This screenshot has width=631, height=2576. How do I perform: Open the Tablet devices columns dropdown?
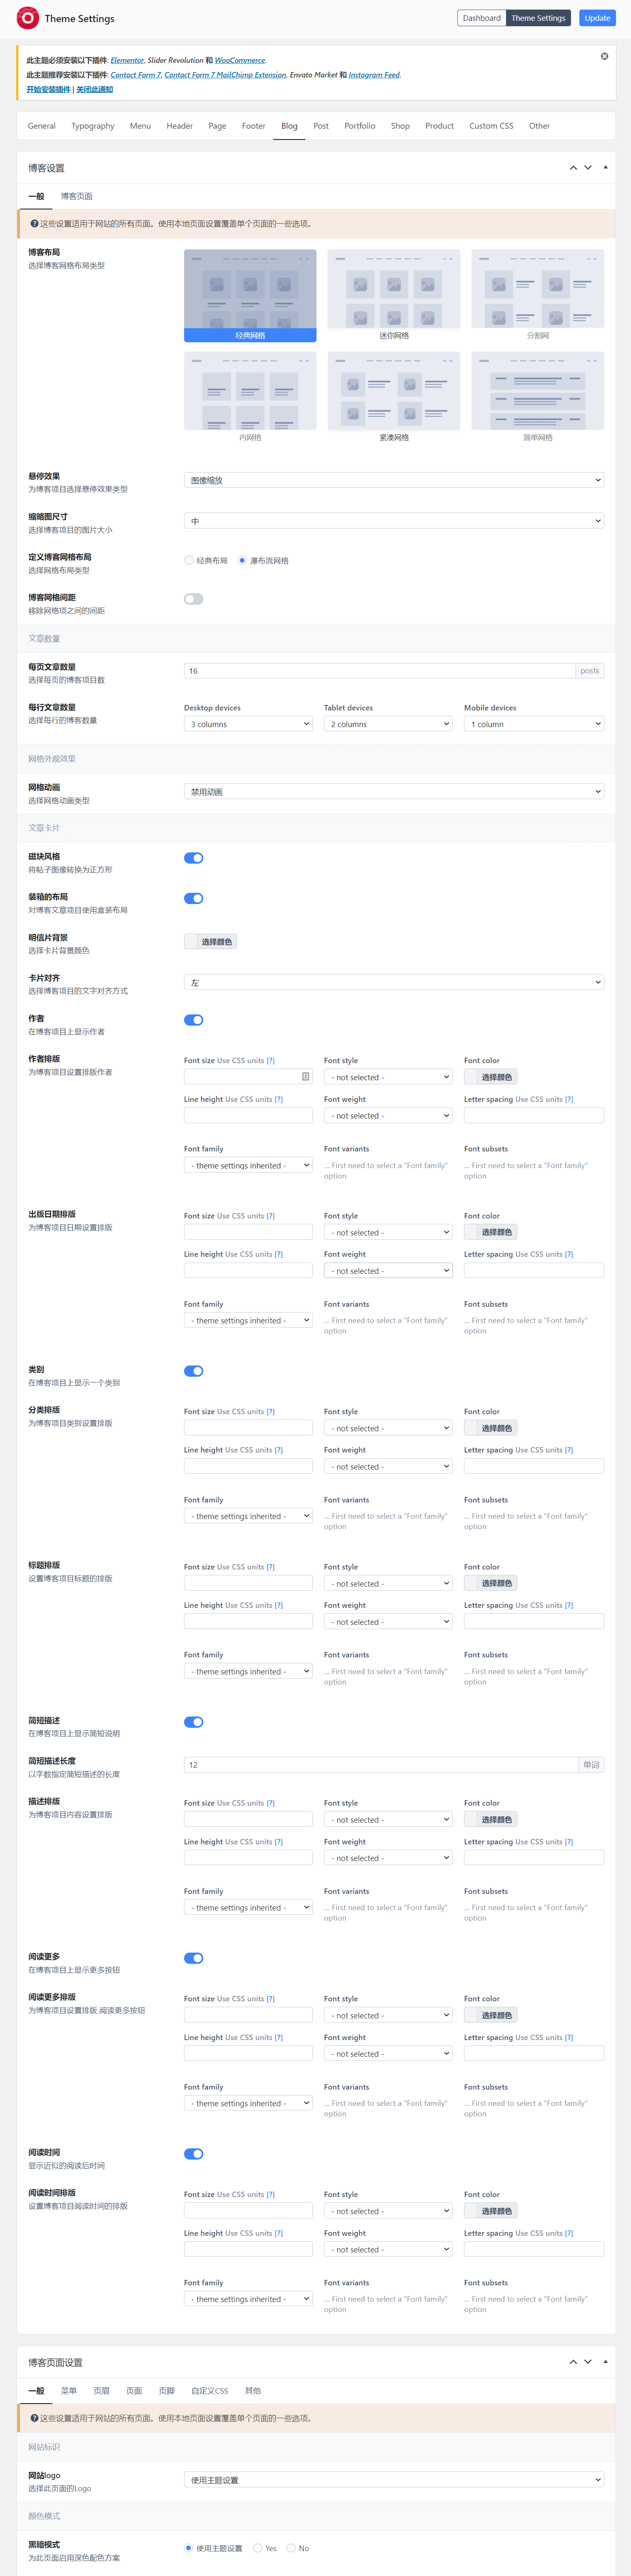point(388,724)
